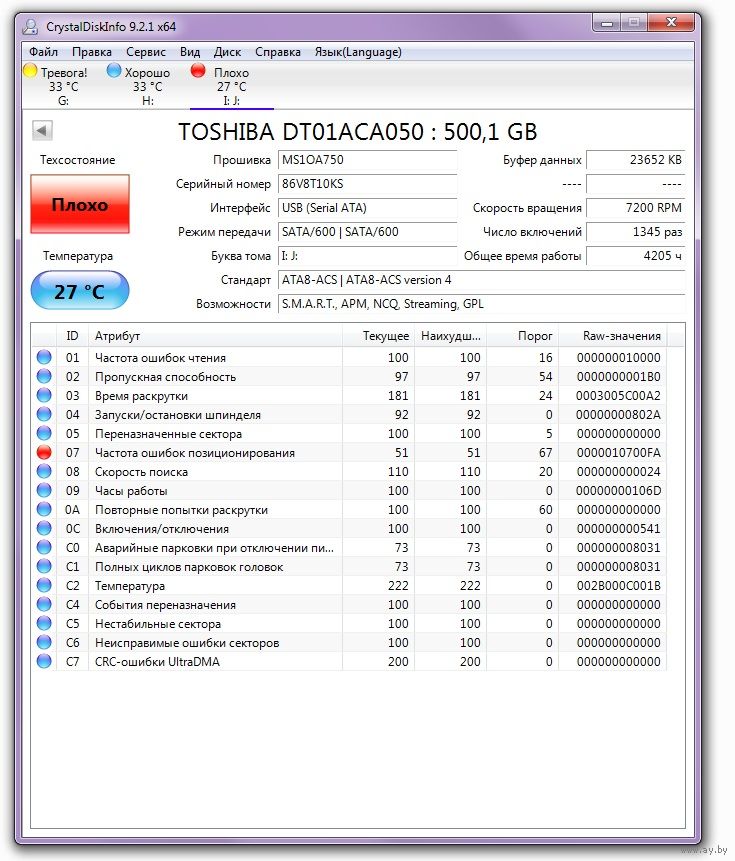
Task: Click the Возможности field S.M.A.R.T., APM
Action: click(x=481, y=304)
